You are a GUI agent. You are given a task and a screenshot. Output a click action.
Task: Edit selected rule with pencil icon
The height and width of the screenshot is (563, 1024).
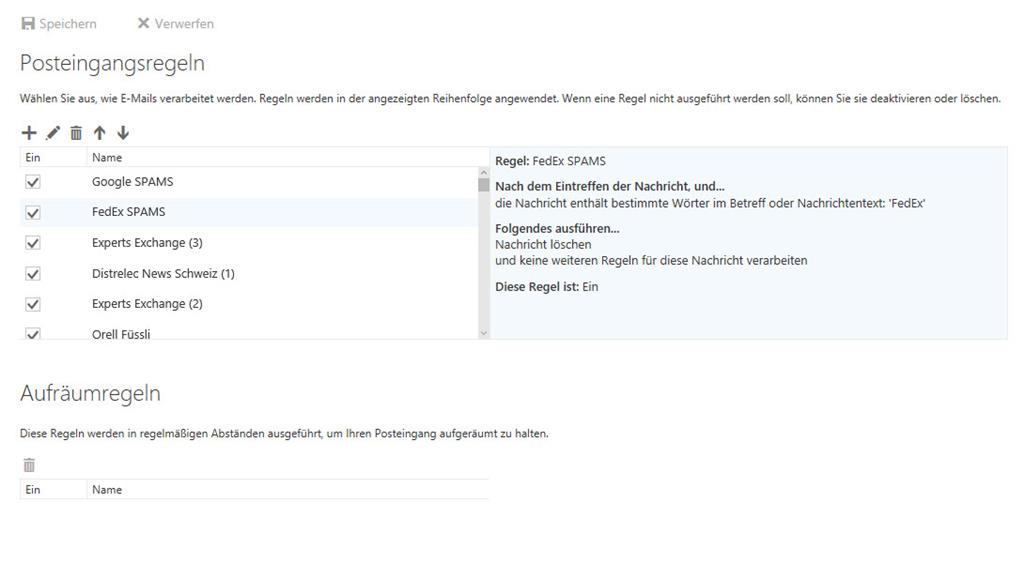pos(53,133)
